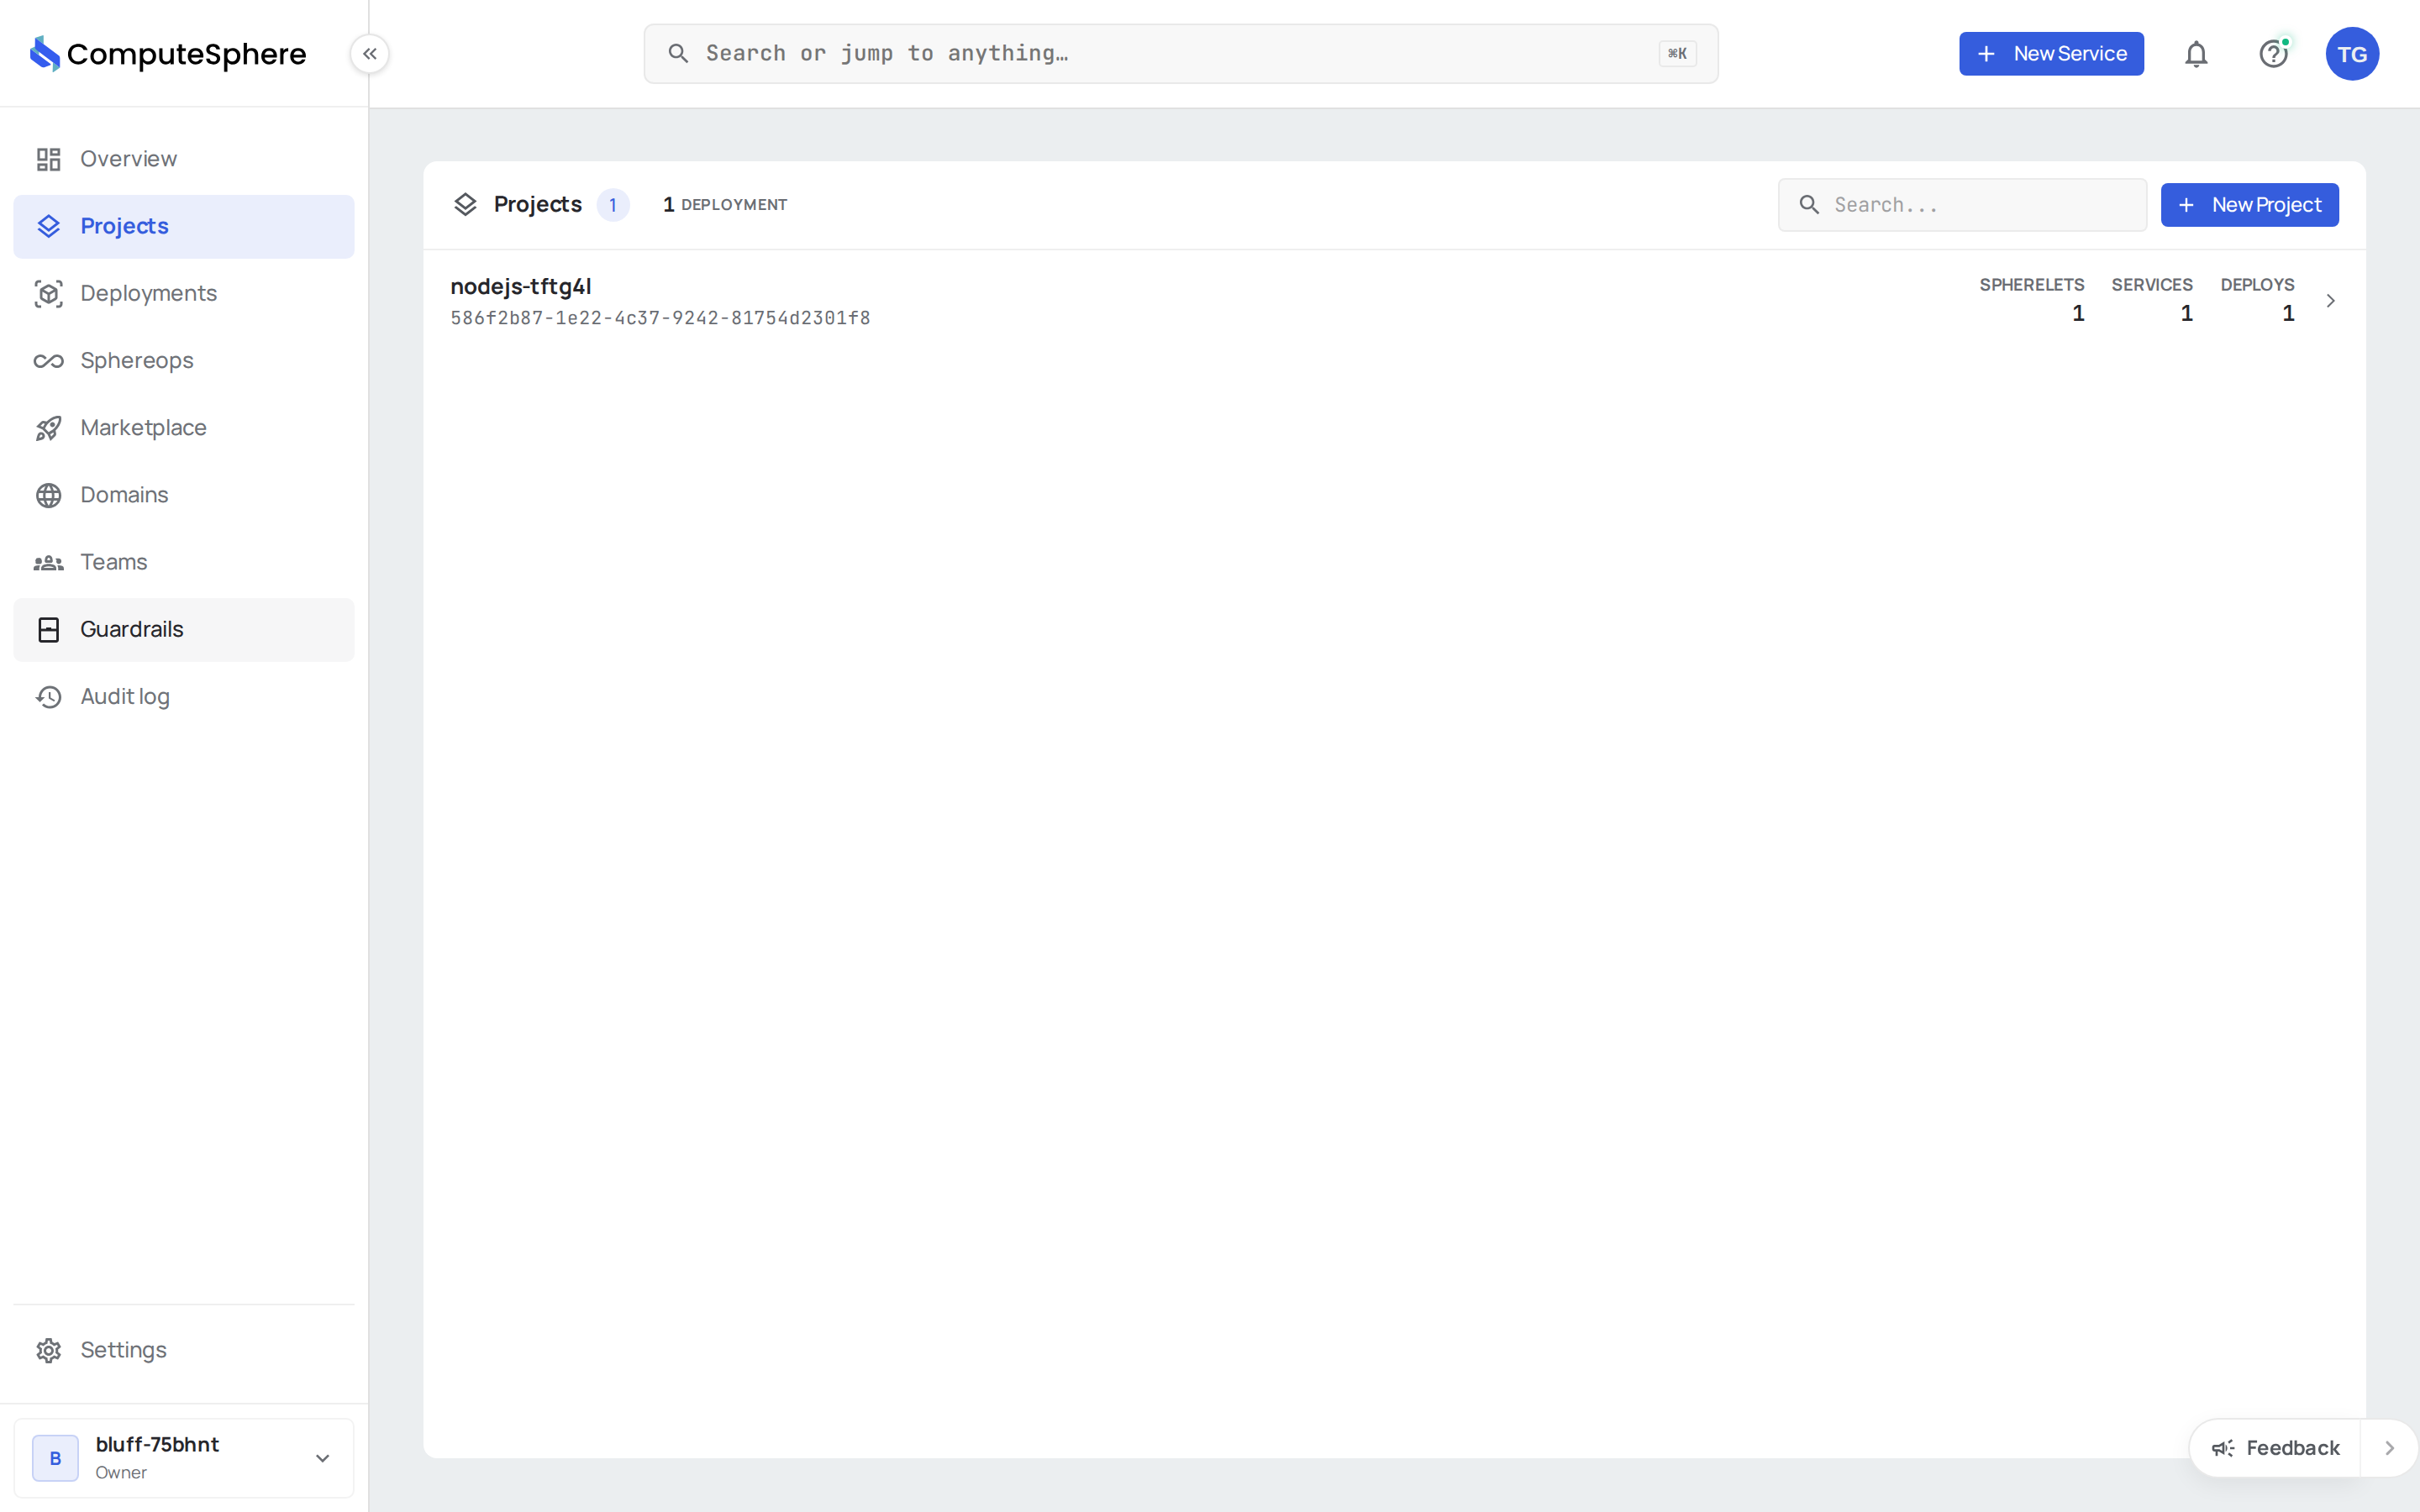
Task: Click the New Service button
Action: [2051, 54]
